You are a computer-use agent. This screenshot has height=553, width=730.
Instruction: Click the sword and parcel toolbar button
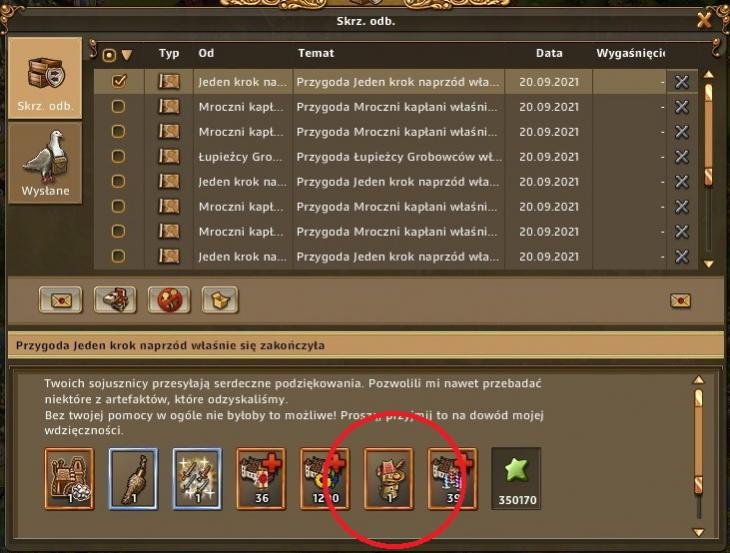(x=115, y=300)
